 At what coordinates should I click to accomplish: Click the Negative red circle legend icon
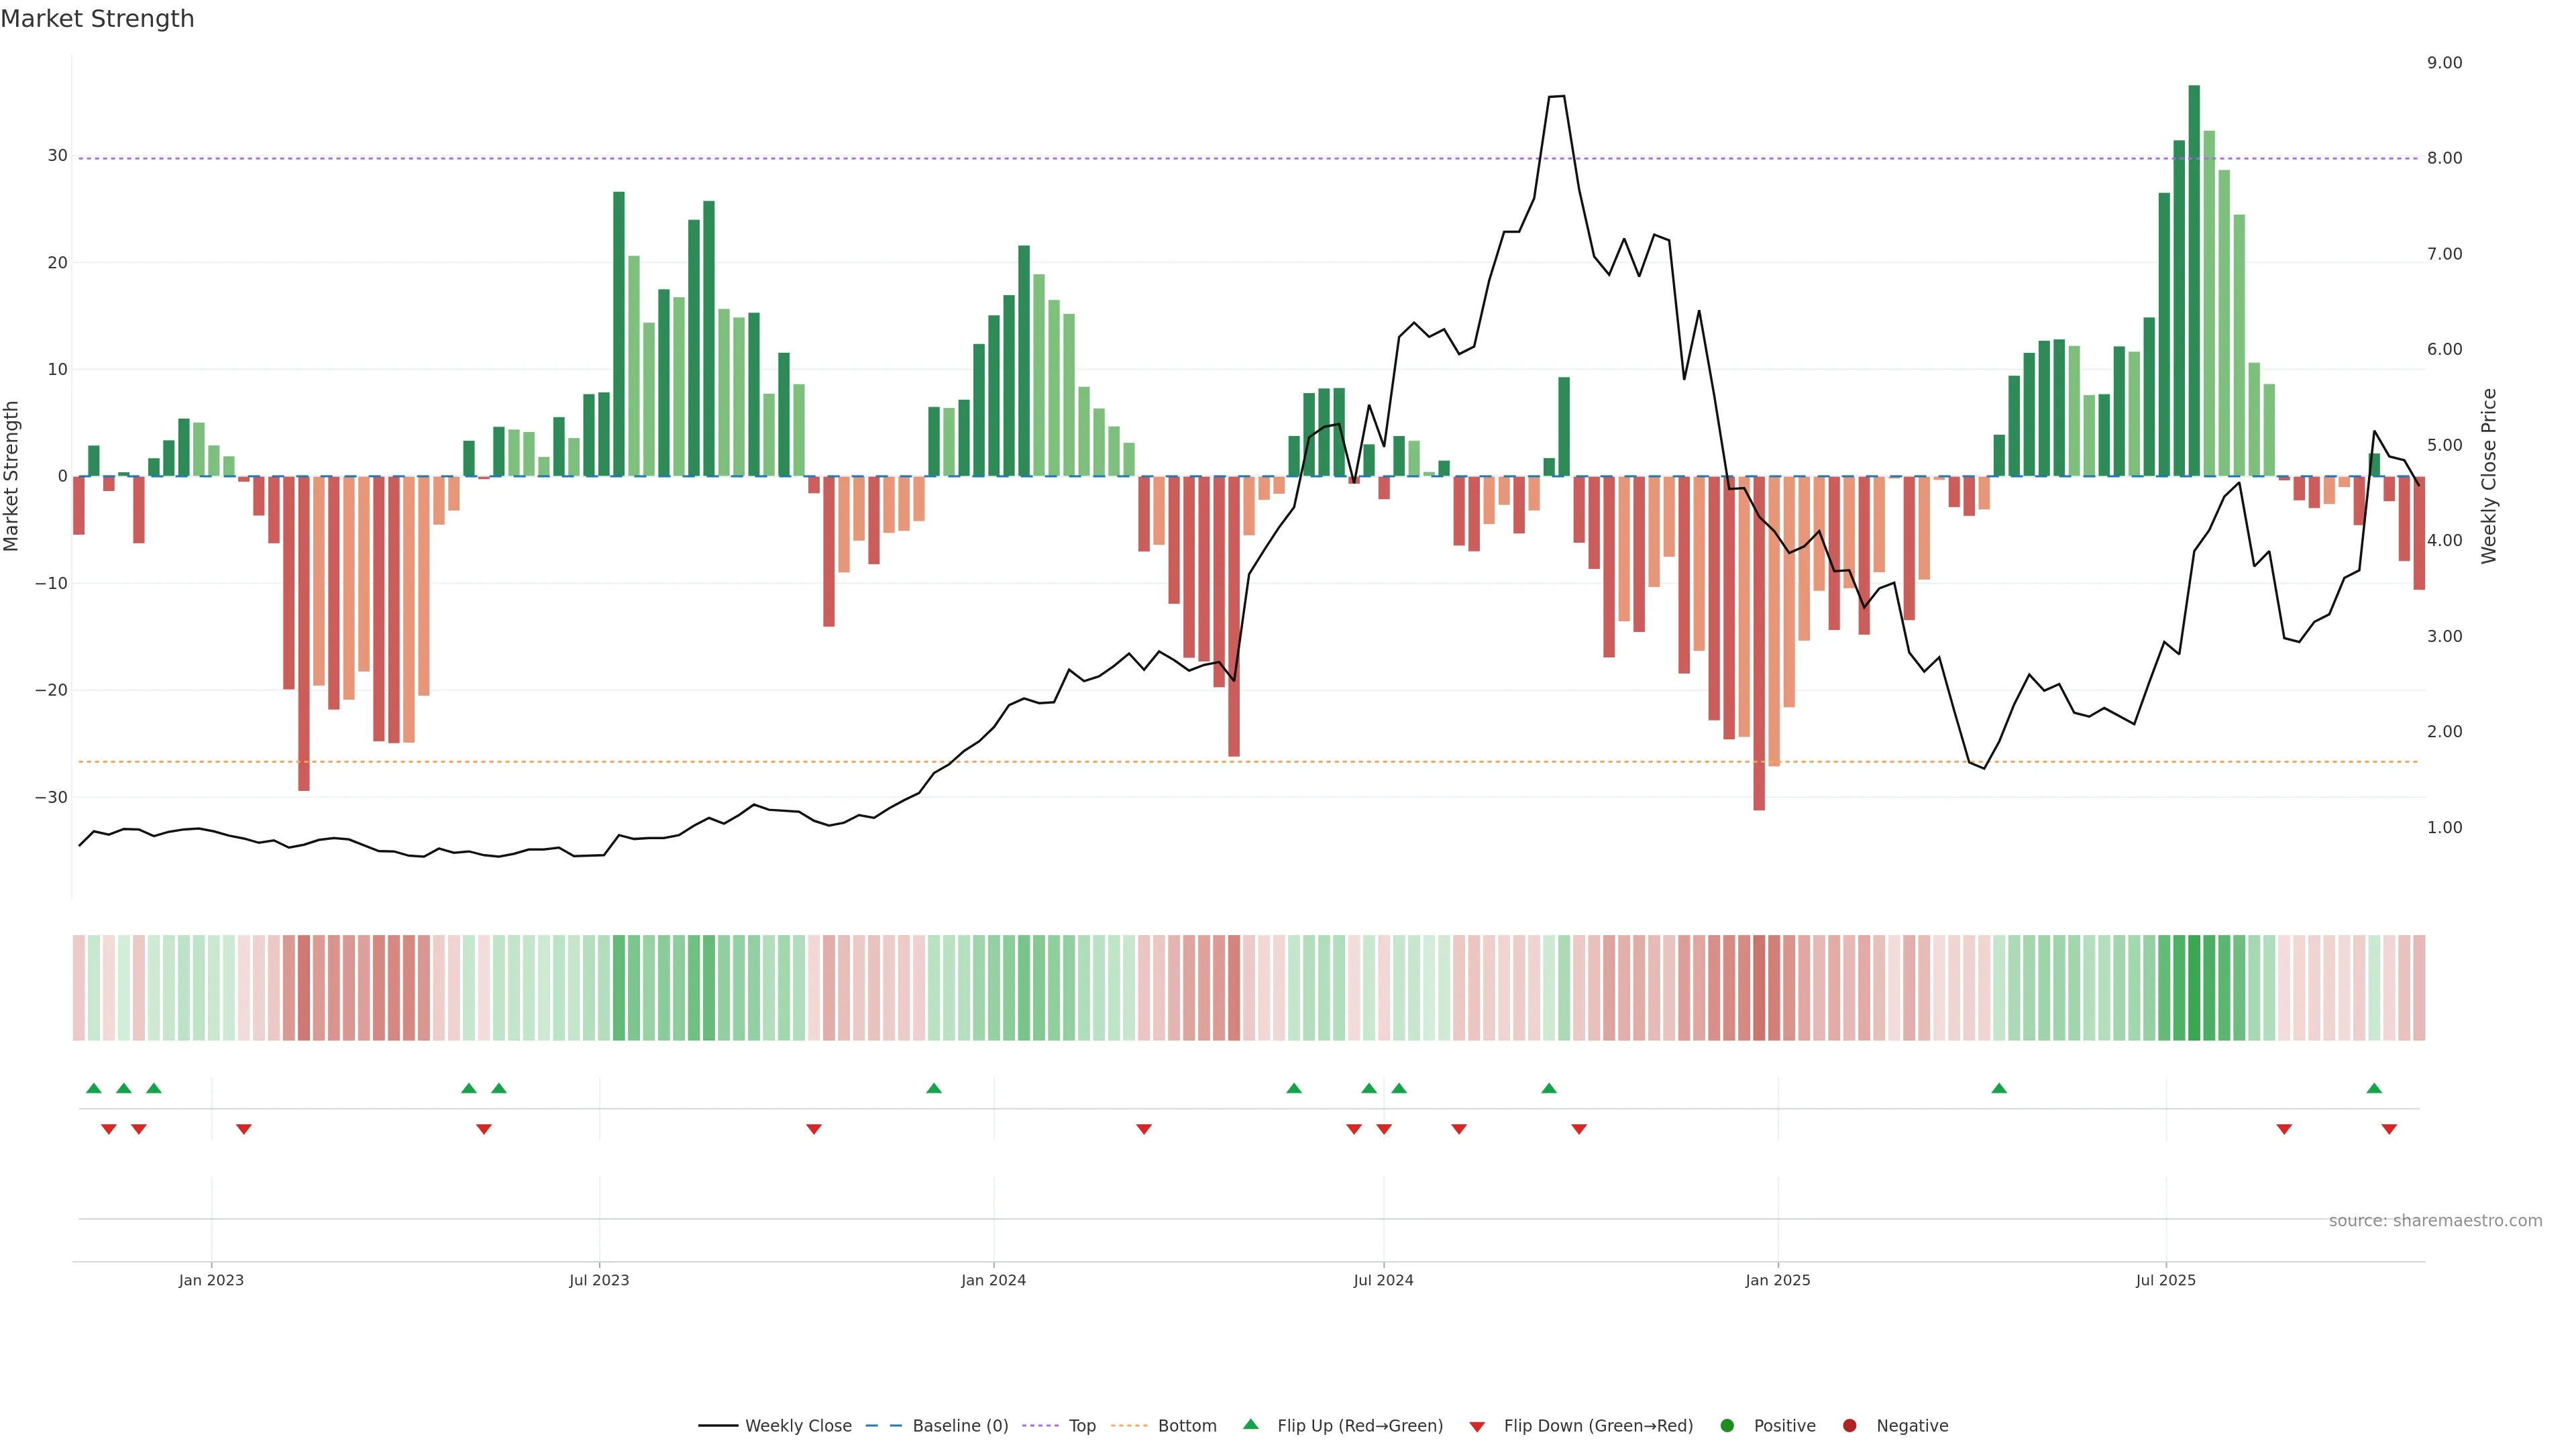pos(1849,1426)
